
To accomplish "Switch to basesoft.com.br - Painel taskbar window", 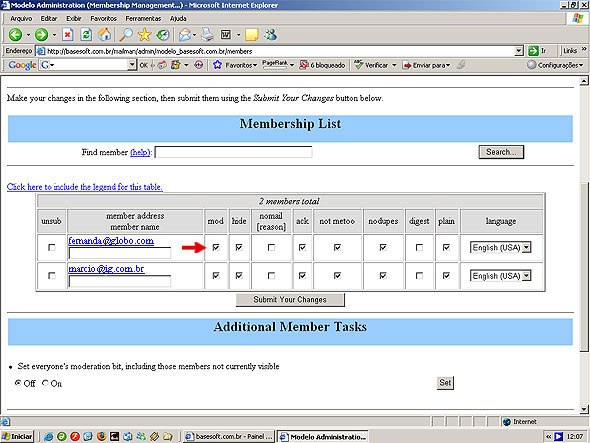I will pyautogui.click(x=228, y=436).
